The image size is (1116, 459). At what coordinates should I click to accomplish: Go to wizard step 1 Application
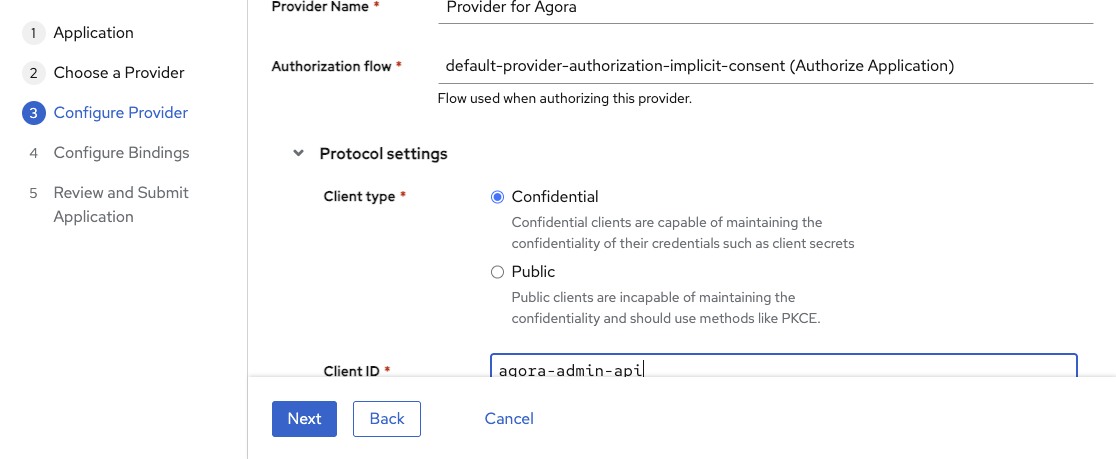[x=93, y=33]
